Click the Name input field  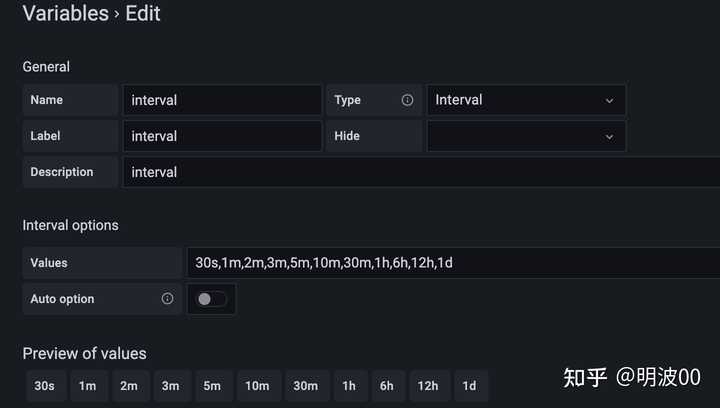pyautogui.click(x=221, y=100)
